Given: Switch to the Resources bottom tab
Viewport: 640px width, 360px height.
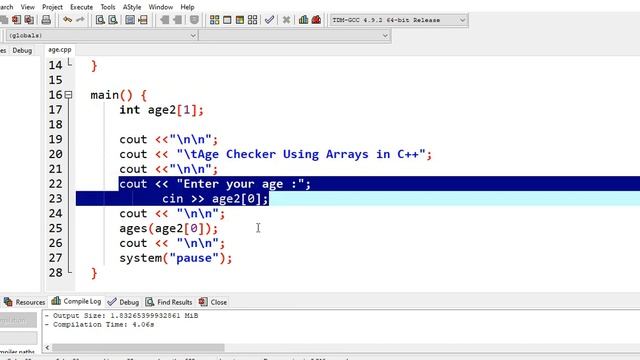Looking at the screenshot, I should coord(24,302).
